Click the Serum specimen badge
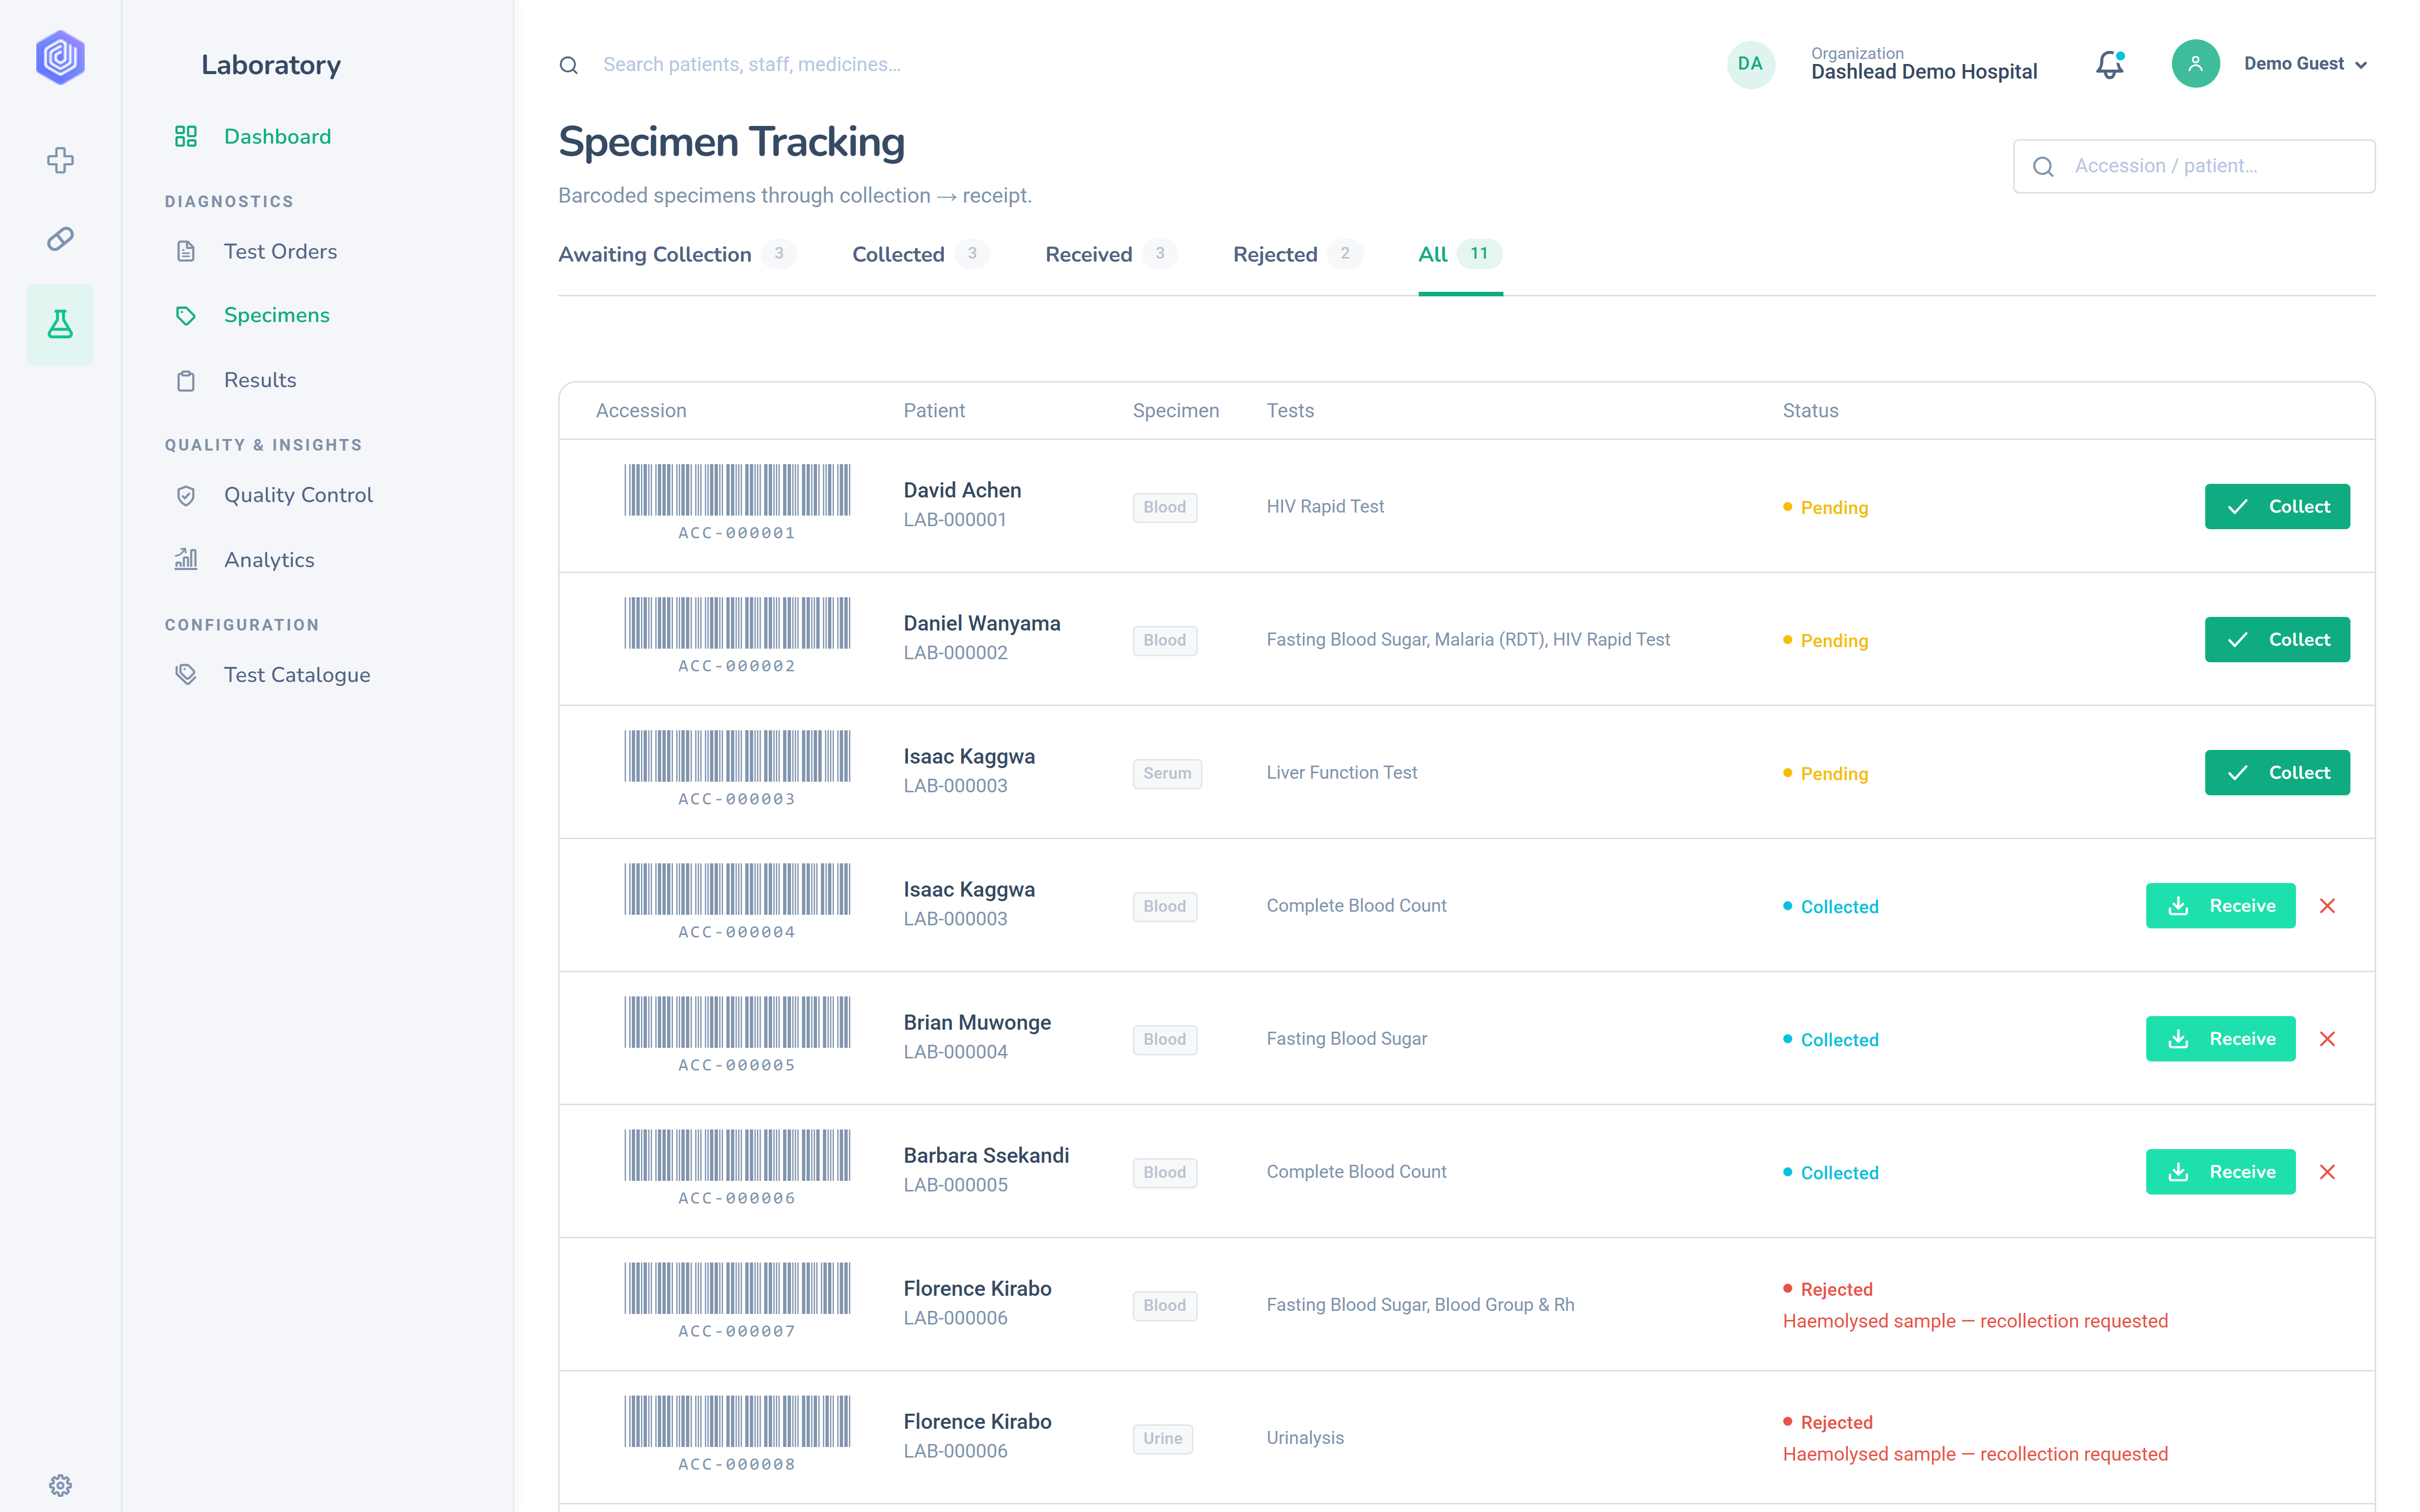 pos(1167,773)
